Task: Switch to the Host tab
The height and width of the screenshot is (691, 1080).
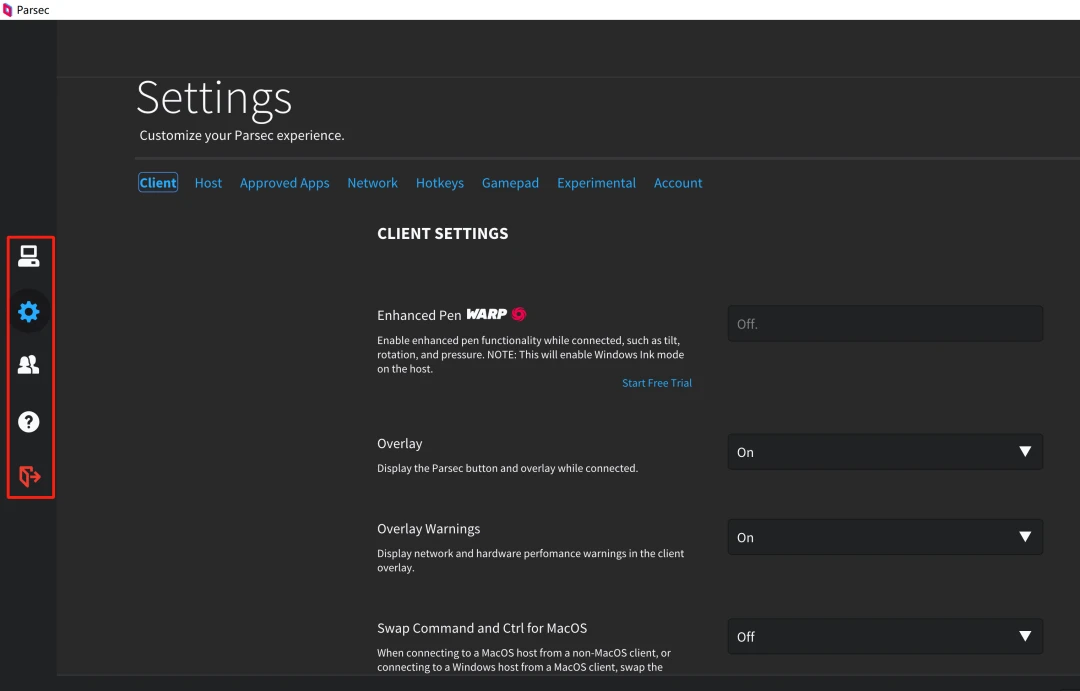Action: (208, 183)
